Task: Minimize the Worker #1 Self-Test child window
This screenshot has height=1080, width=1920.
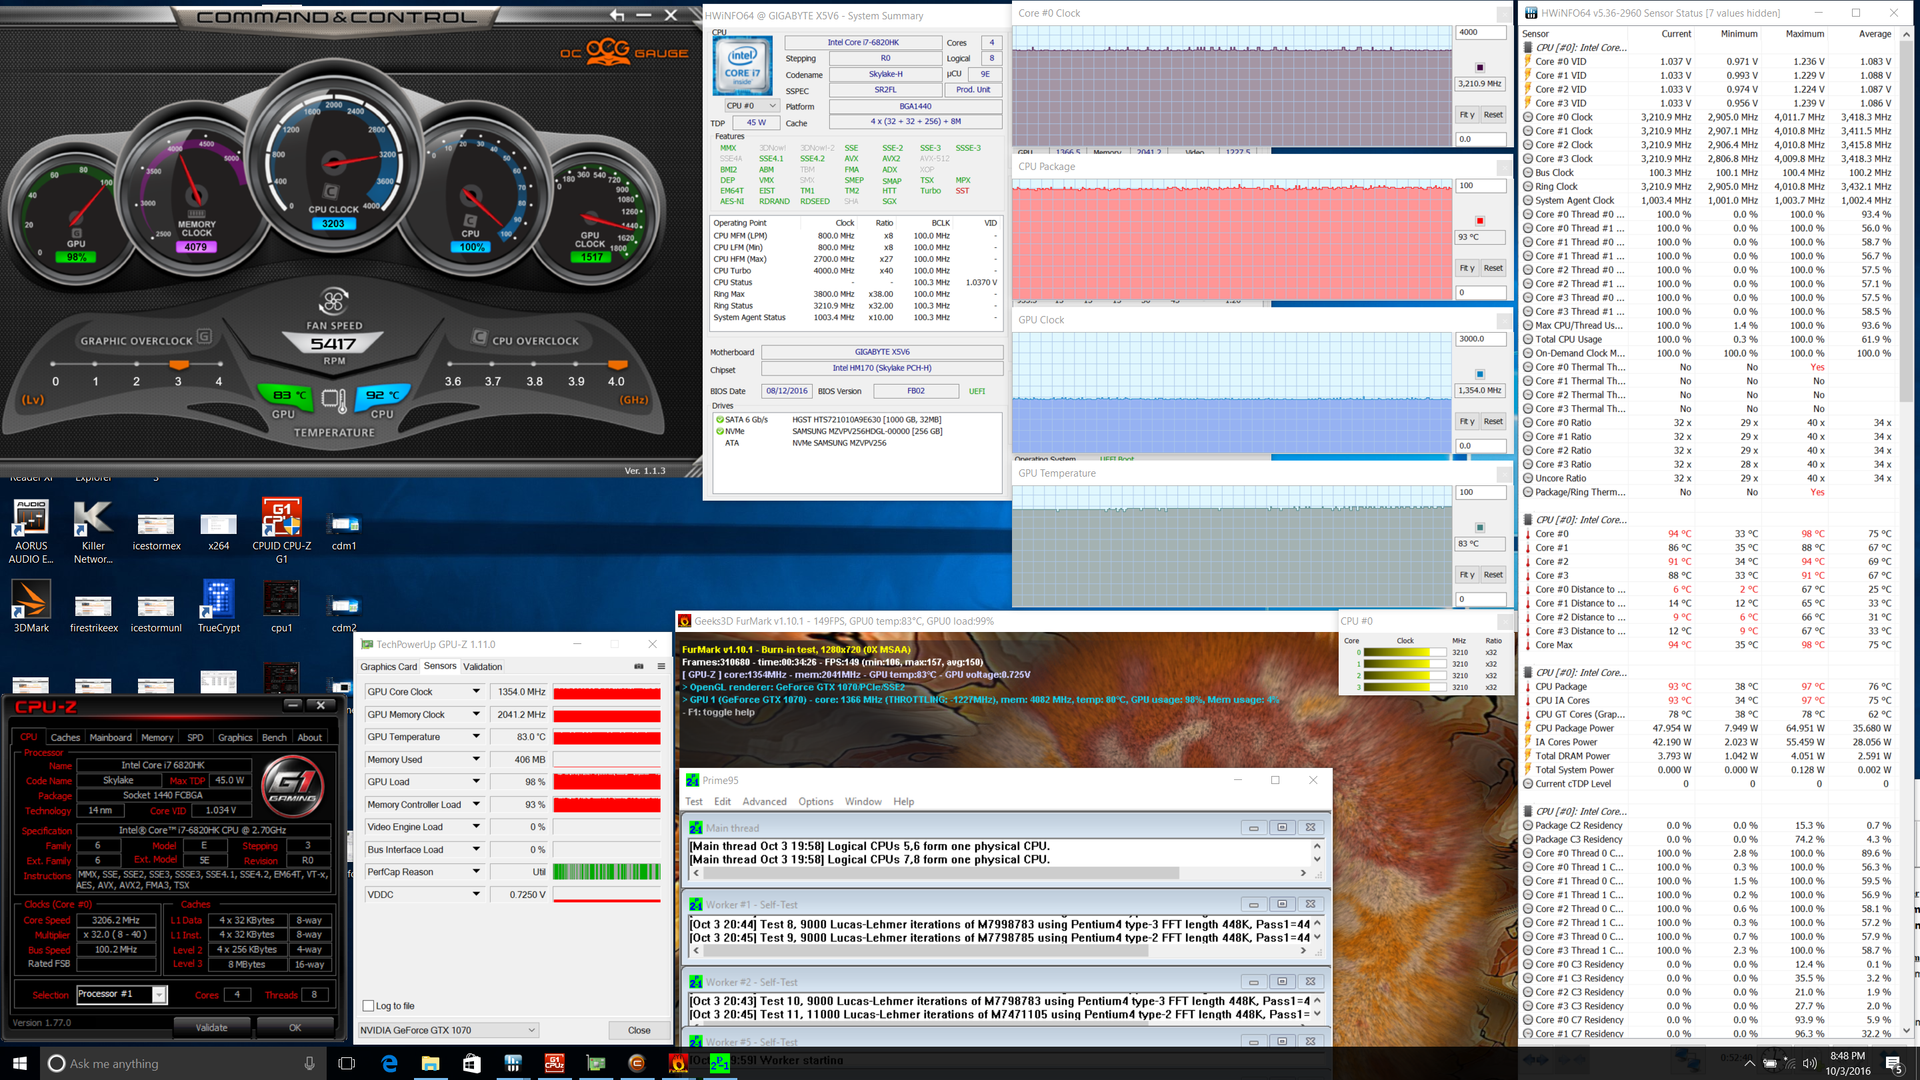Action: coord(1253,904)
